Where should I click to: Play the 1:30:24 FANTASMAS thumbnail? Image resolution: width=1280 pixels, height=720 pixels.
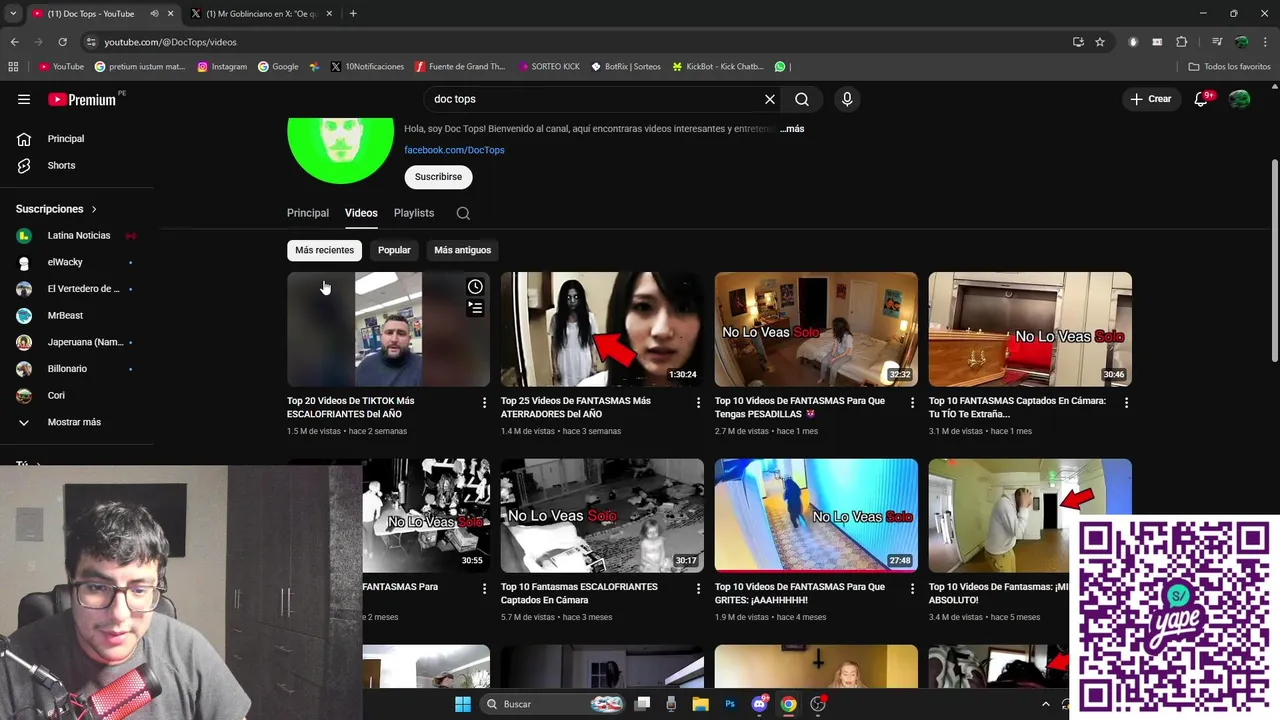(602, 329)
